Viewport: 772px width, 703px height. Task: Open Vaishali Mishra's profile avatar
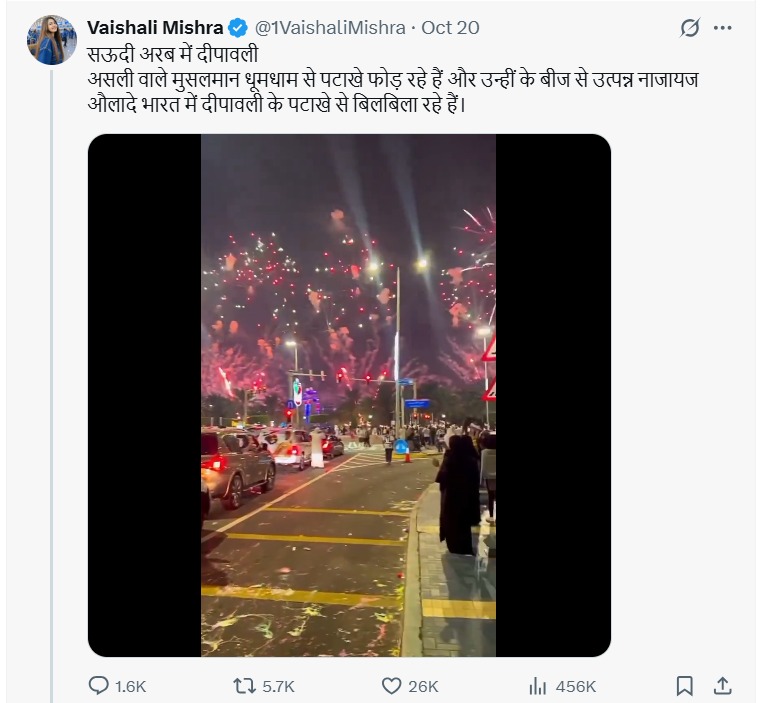[x=52, y=40]
